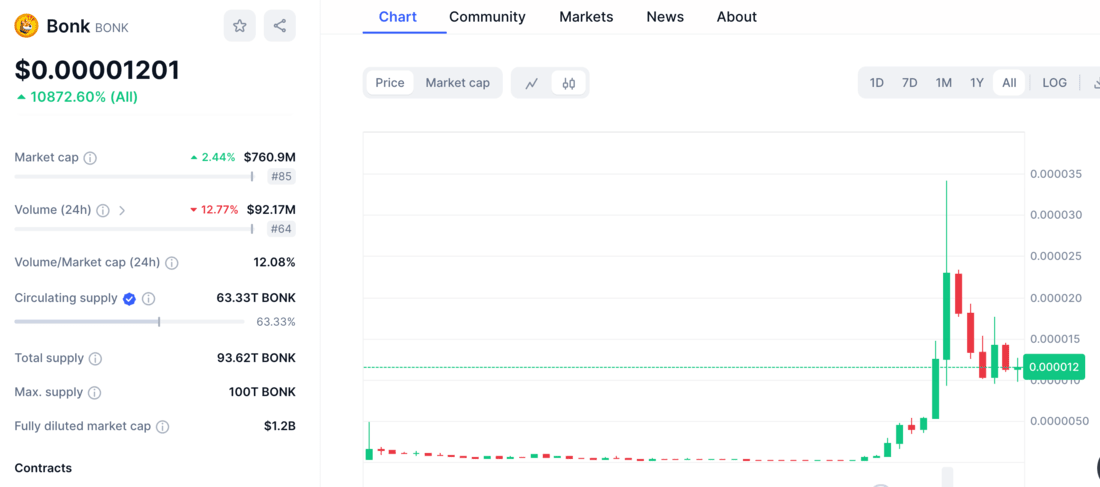Click the star watchlist icon
This screenshot has width=1100, height=487.
pyautogui.click(x=239, y=26)
